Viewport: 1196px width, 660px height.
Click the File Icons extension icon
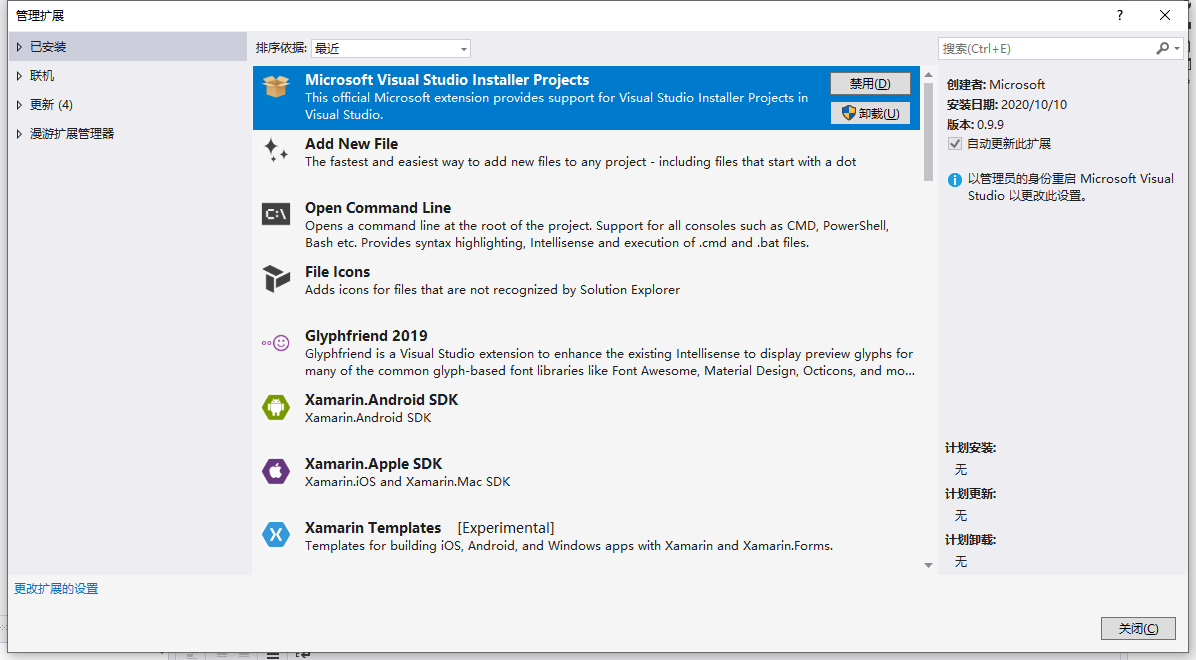click(x=276, y=279)
